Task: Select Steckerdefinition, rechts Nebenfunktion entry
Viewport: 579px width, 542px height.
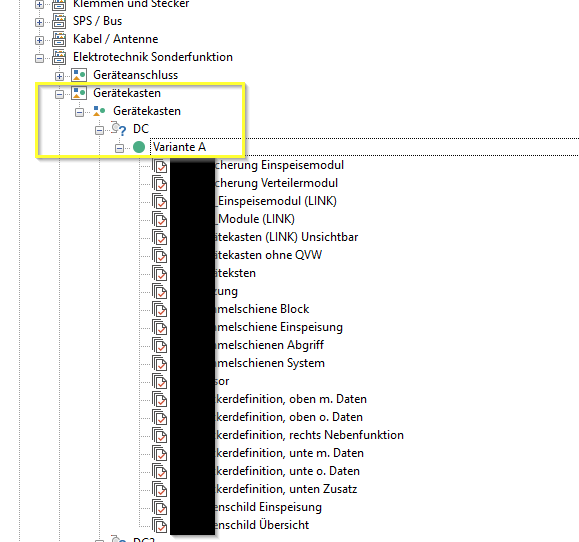Action: (x=287, y=435)
